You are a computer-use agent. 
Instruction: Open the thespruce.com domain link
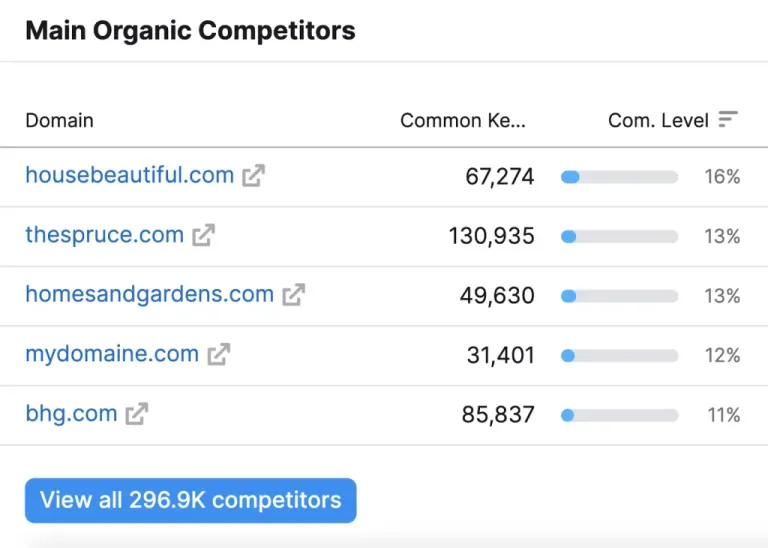click(105, 235)
